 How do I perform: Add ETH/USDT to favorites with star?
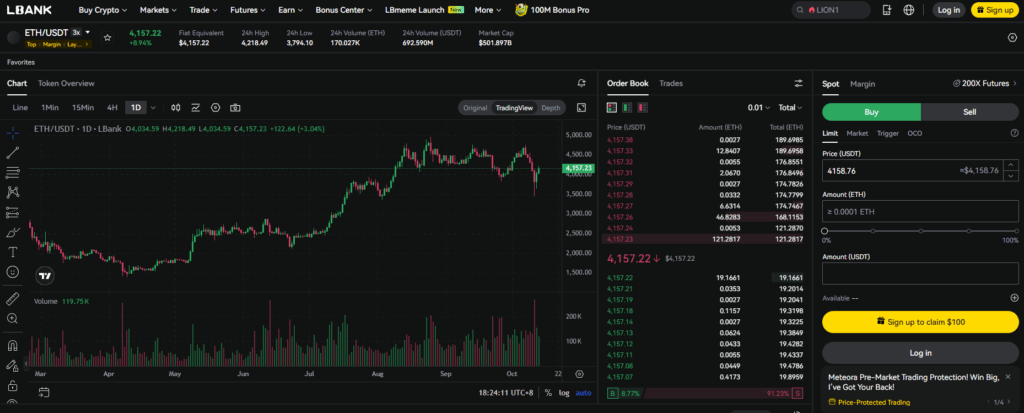tap(108, 37)
